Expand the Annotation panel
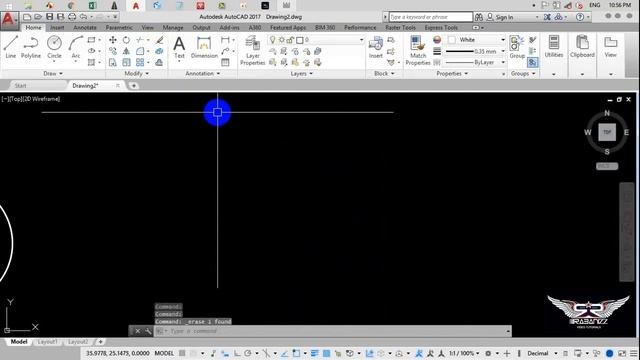Viewport: 640px width, 360px height. [203, 73]
